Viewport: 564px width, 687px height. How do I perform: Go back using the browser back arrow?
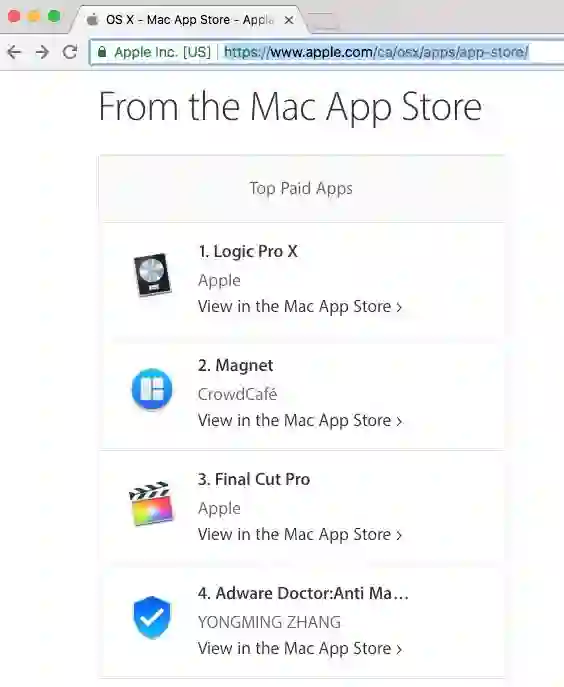14,52
